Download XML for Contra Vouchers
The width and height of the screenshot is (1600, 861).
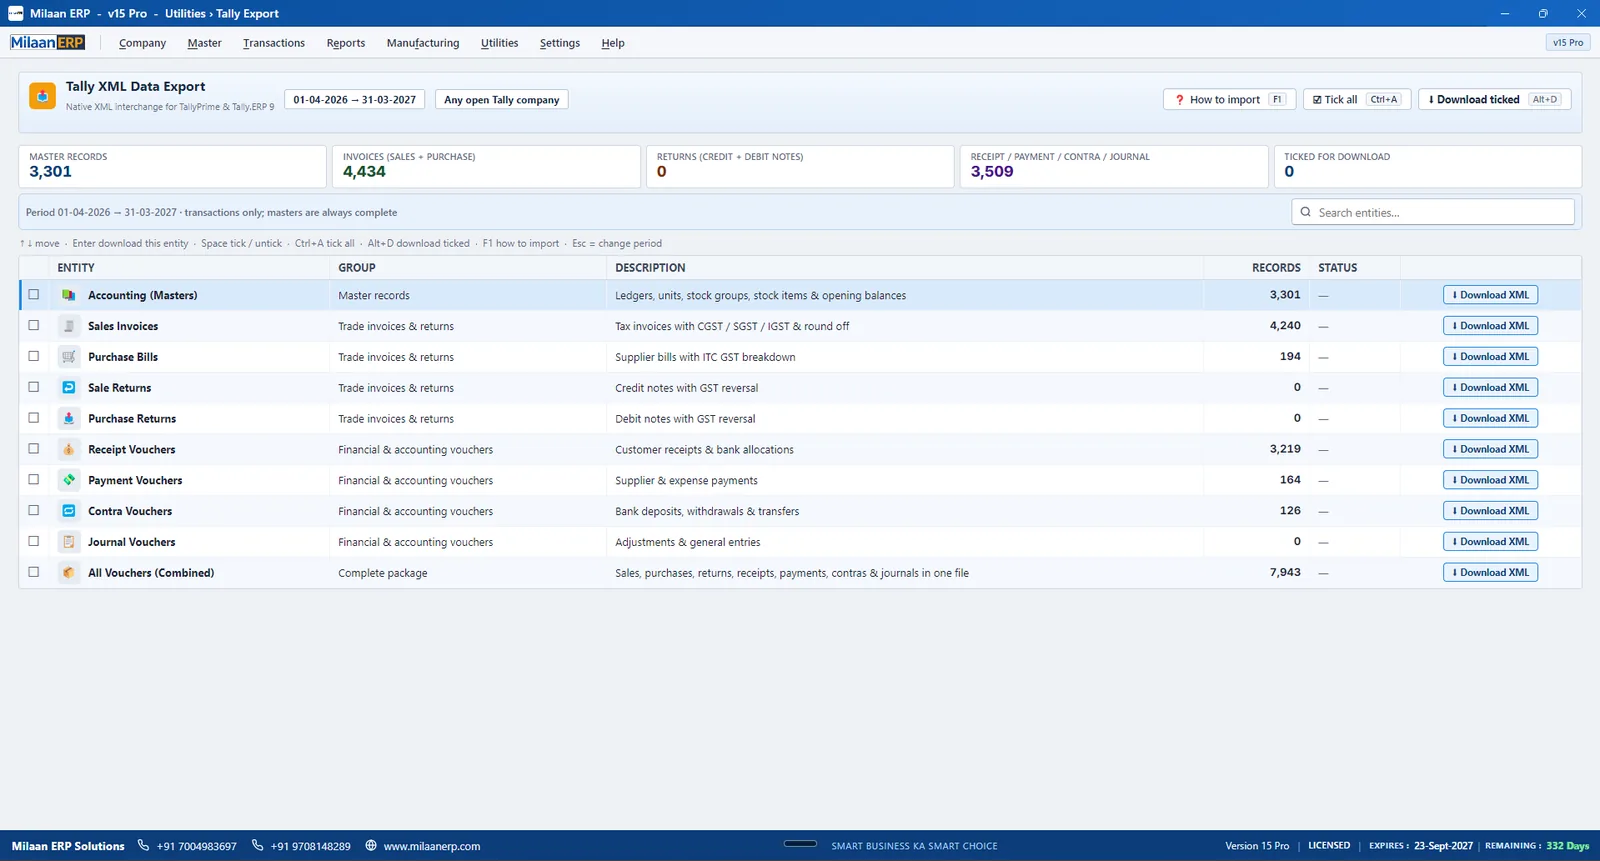point(1490,511)
